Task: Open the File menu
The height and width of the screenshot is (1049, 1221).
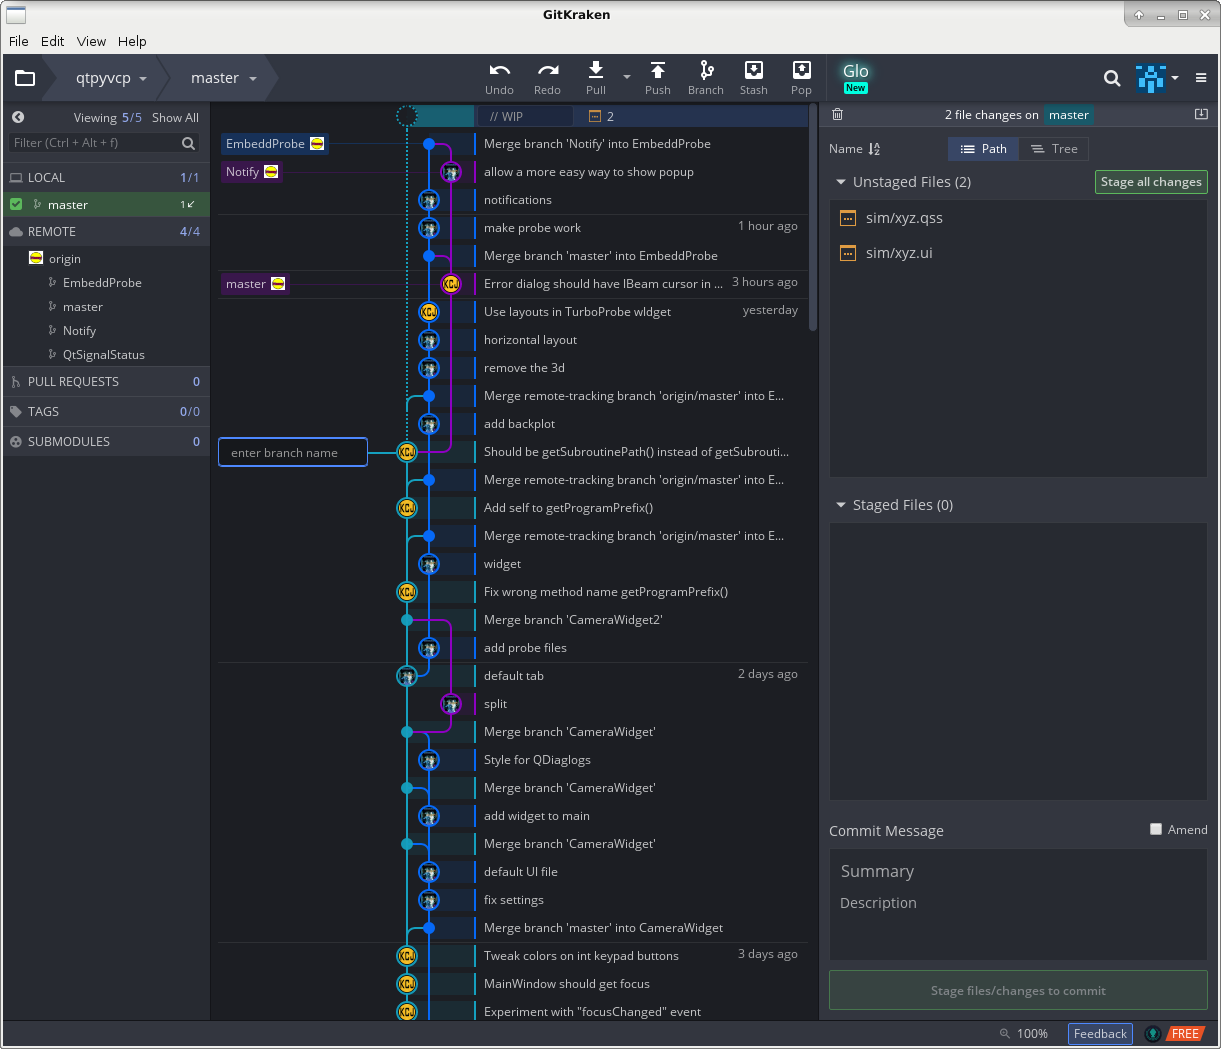Action: (19, 41)
